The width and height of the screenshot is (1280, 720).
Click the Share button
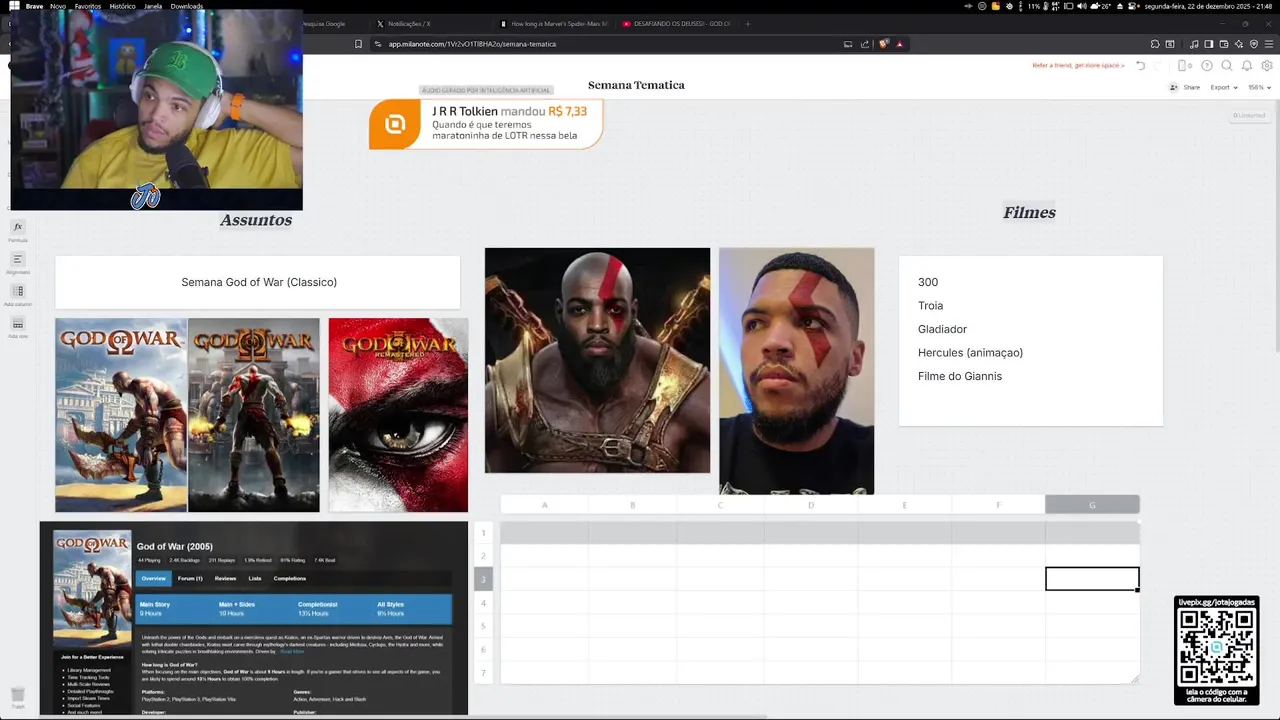[x=1185, y=87]
